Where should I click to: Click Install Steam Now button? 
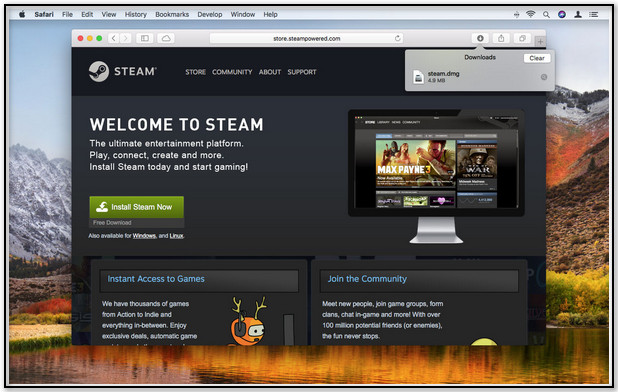pos(136,207)
